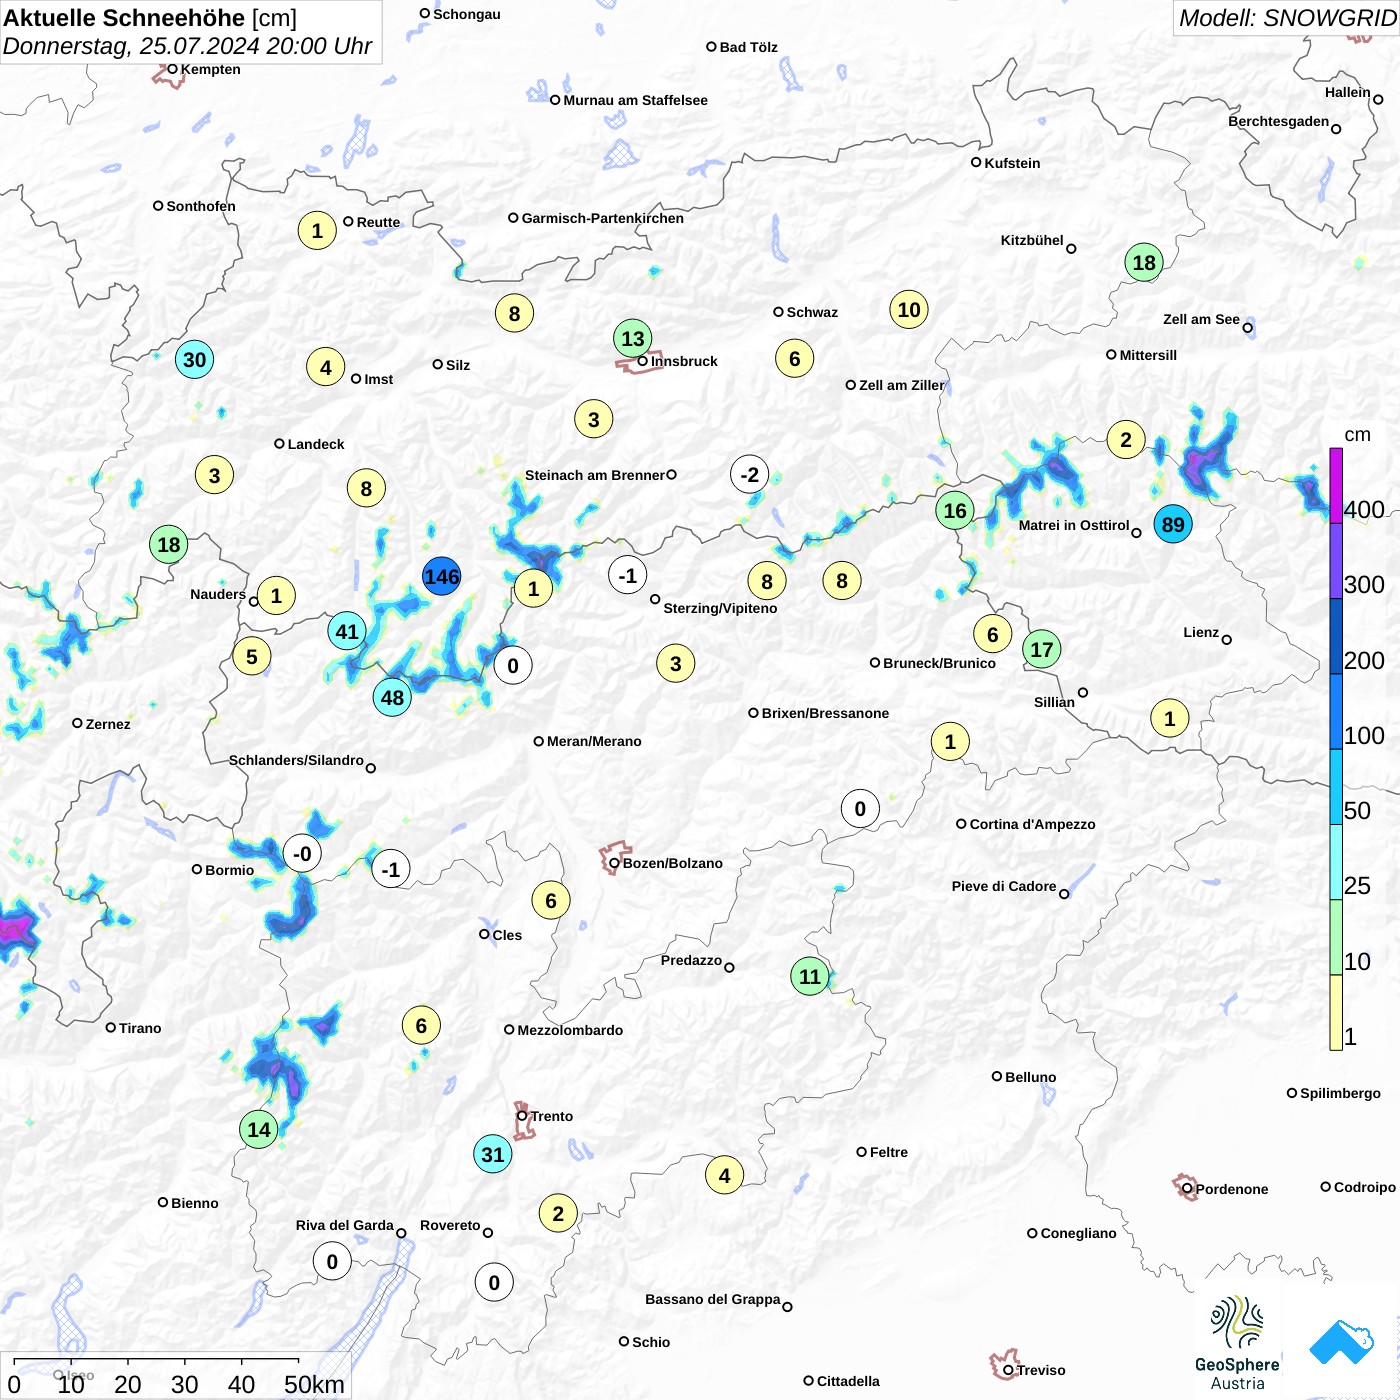Click the 13 cm marker at Innsbruck

click(633, 339)
